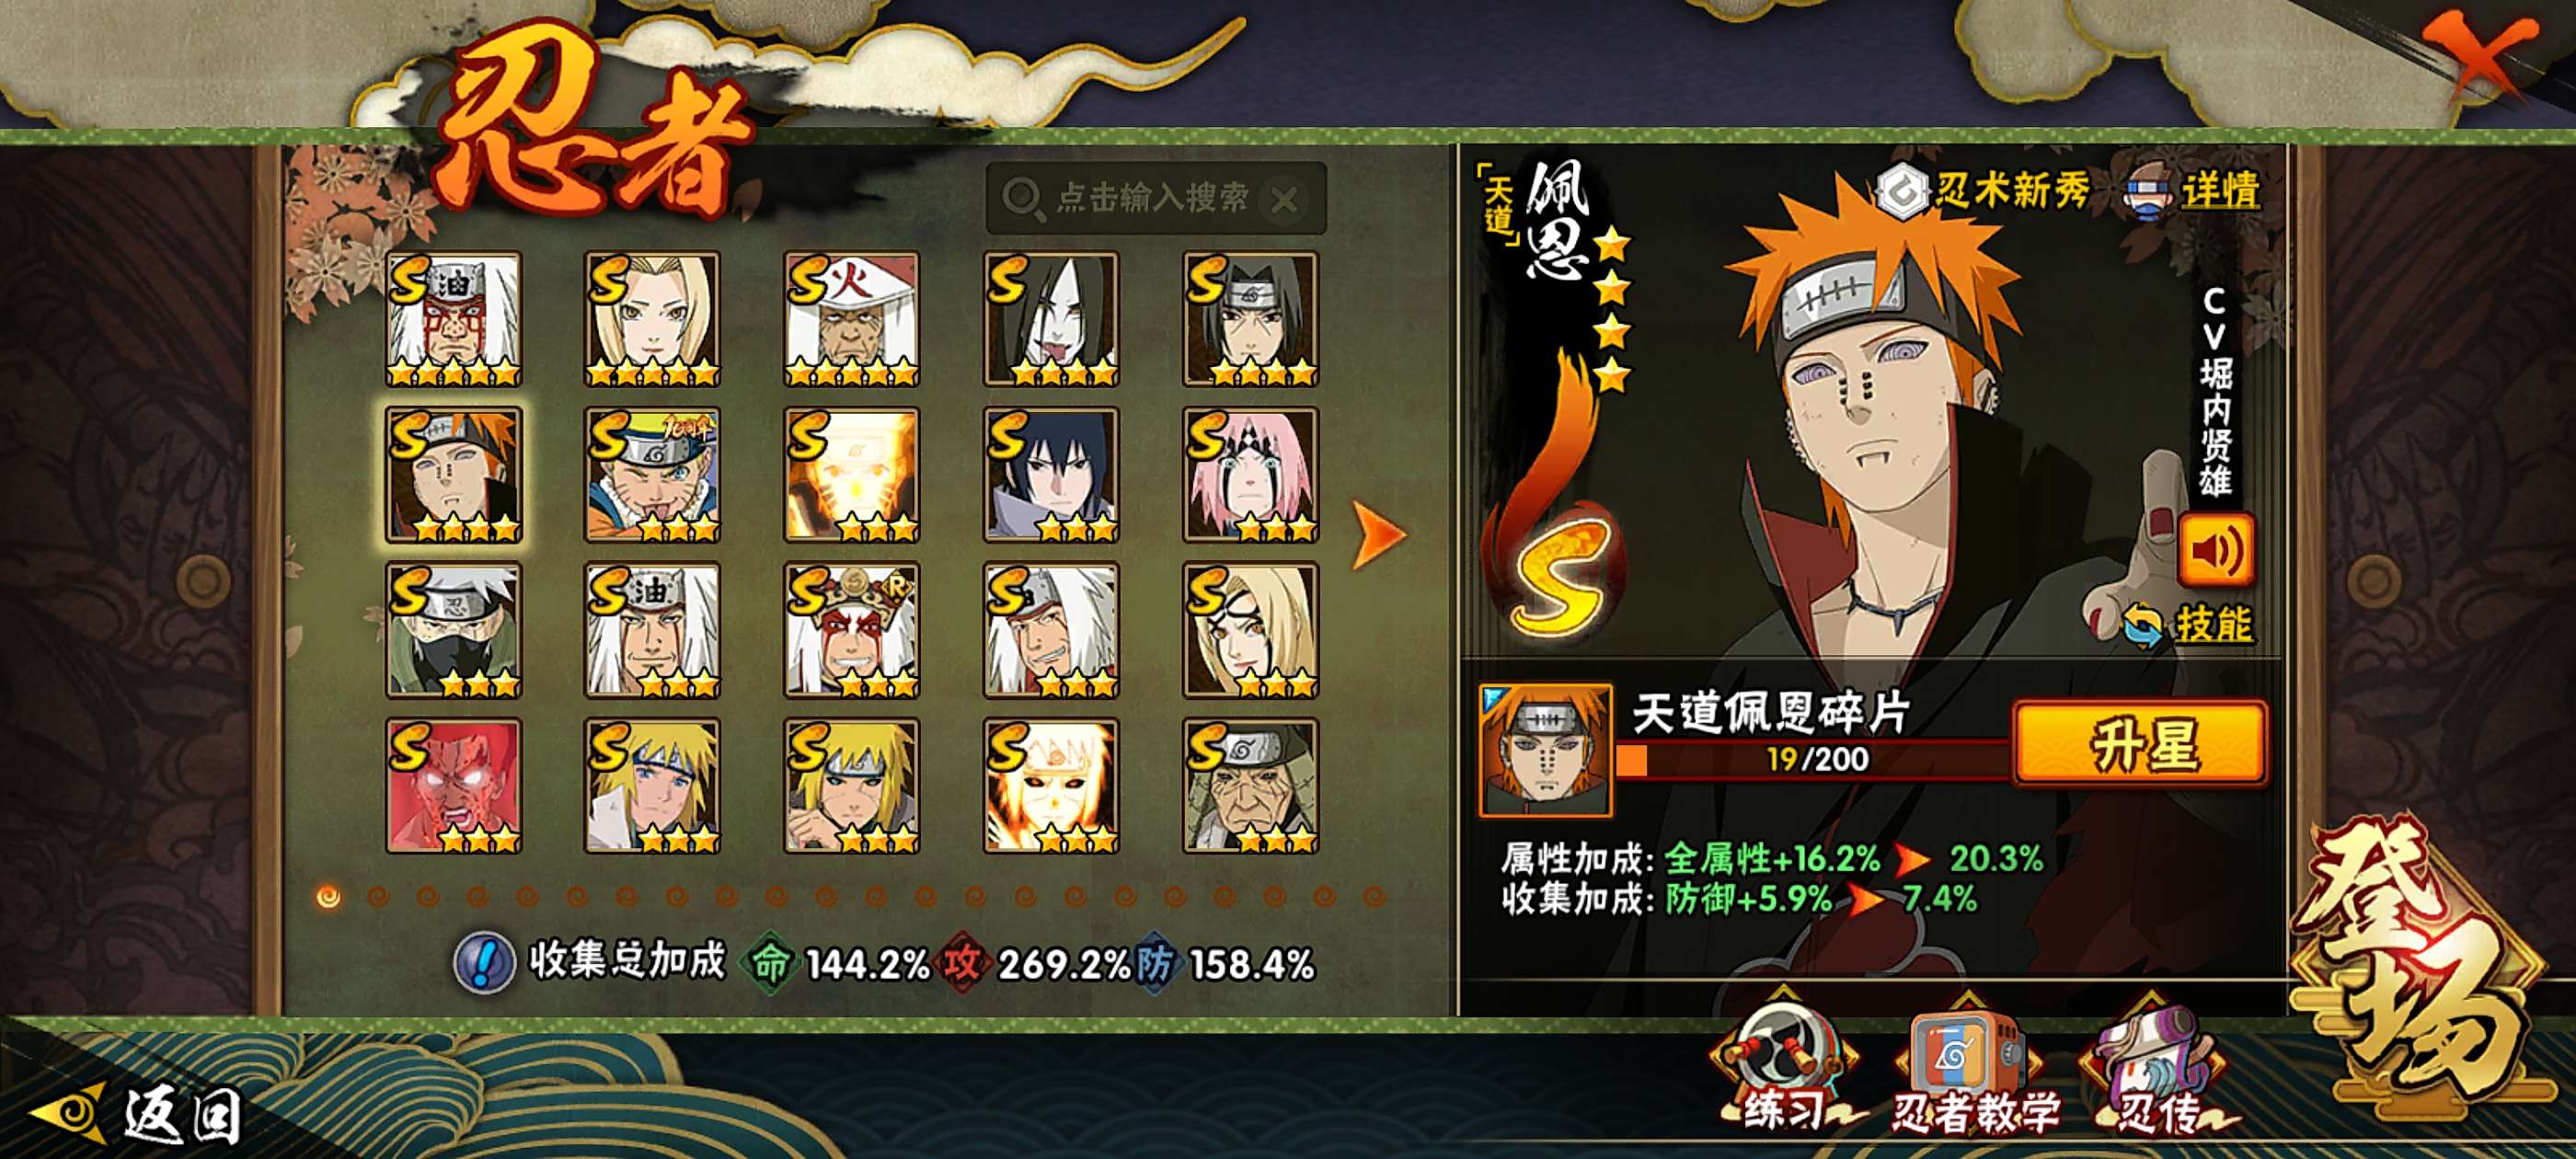Viewport: 2576px width, 1159px height.
Task: Tap the blue exclamation info icon
Action: click(x=484, y=962)
